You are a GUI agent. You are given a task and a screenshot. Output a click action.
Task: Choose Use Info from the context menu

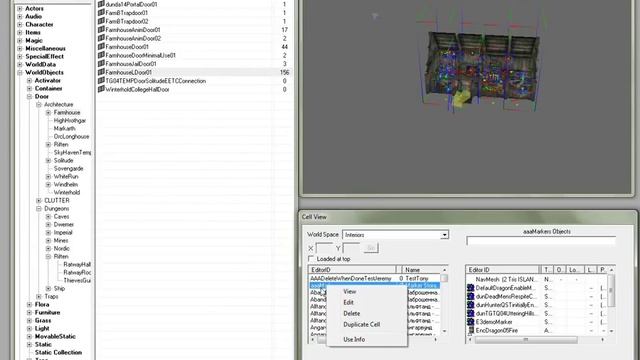pos(354,340)
